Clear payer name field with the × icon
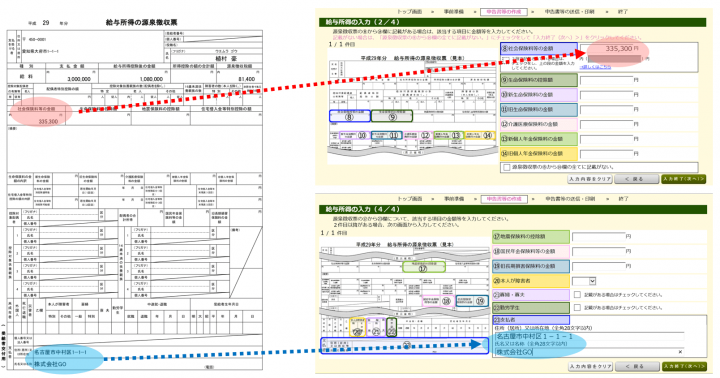The width and height of the screenshot is (720, 378). click(680, 352)
